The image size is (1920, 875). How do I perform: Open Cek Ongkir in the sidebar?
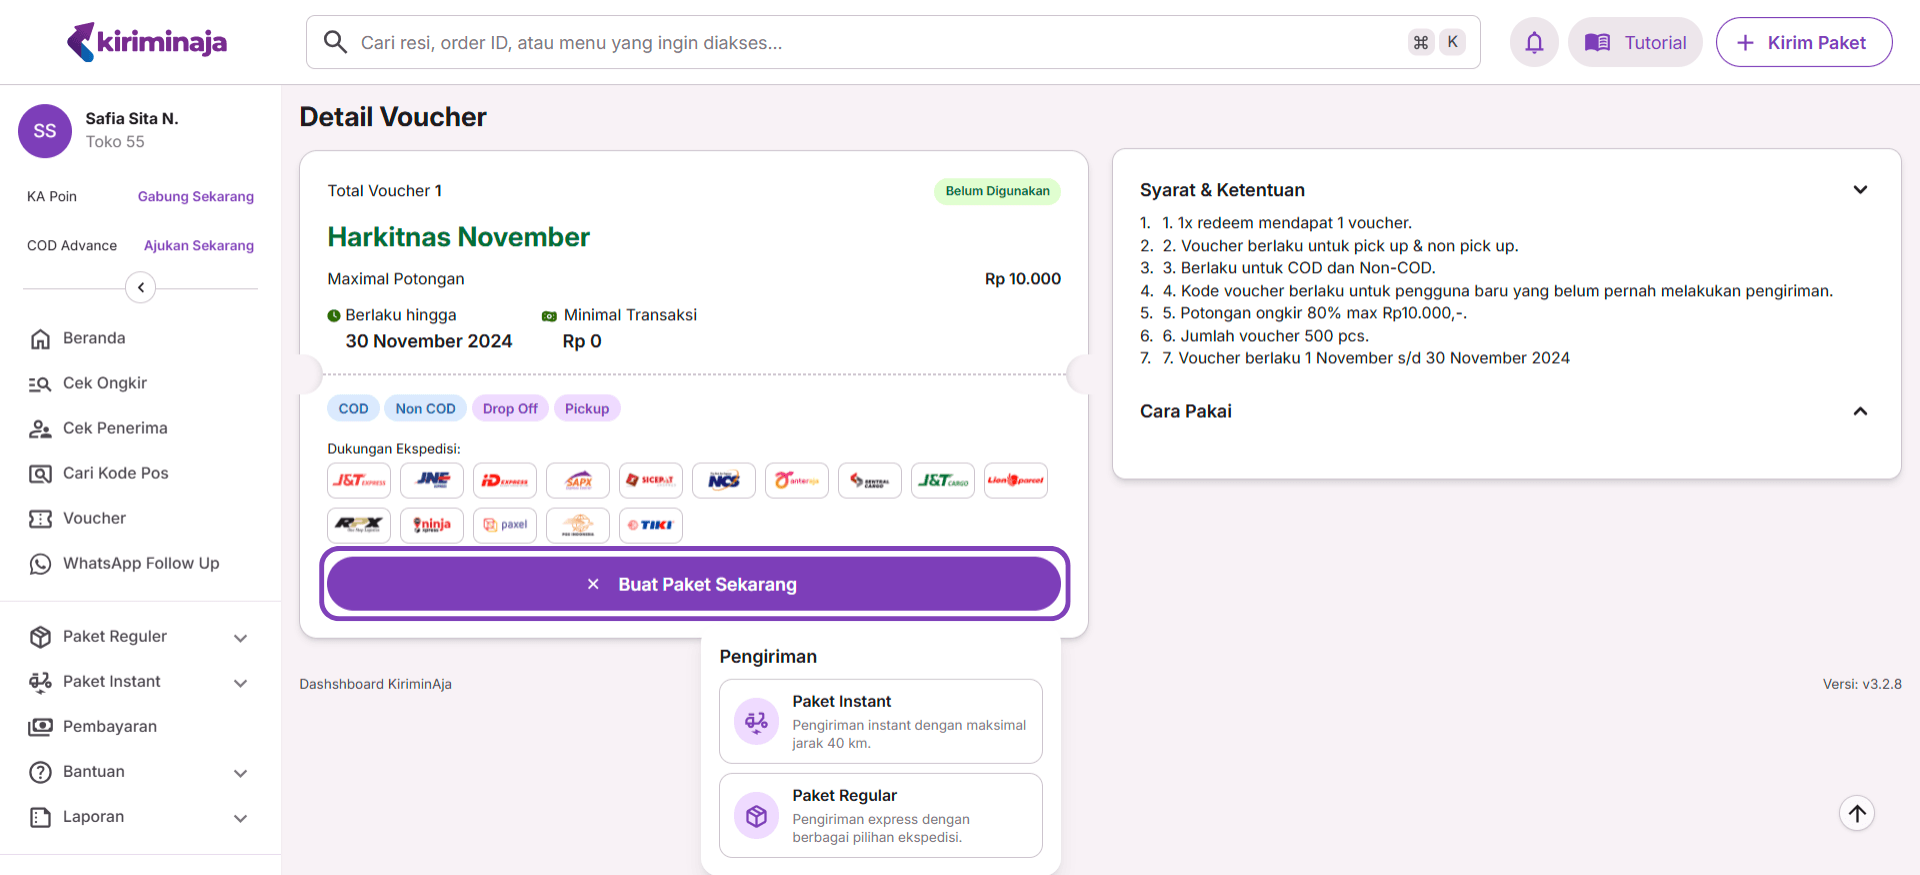click(x=104, y=383)
